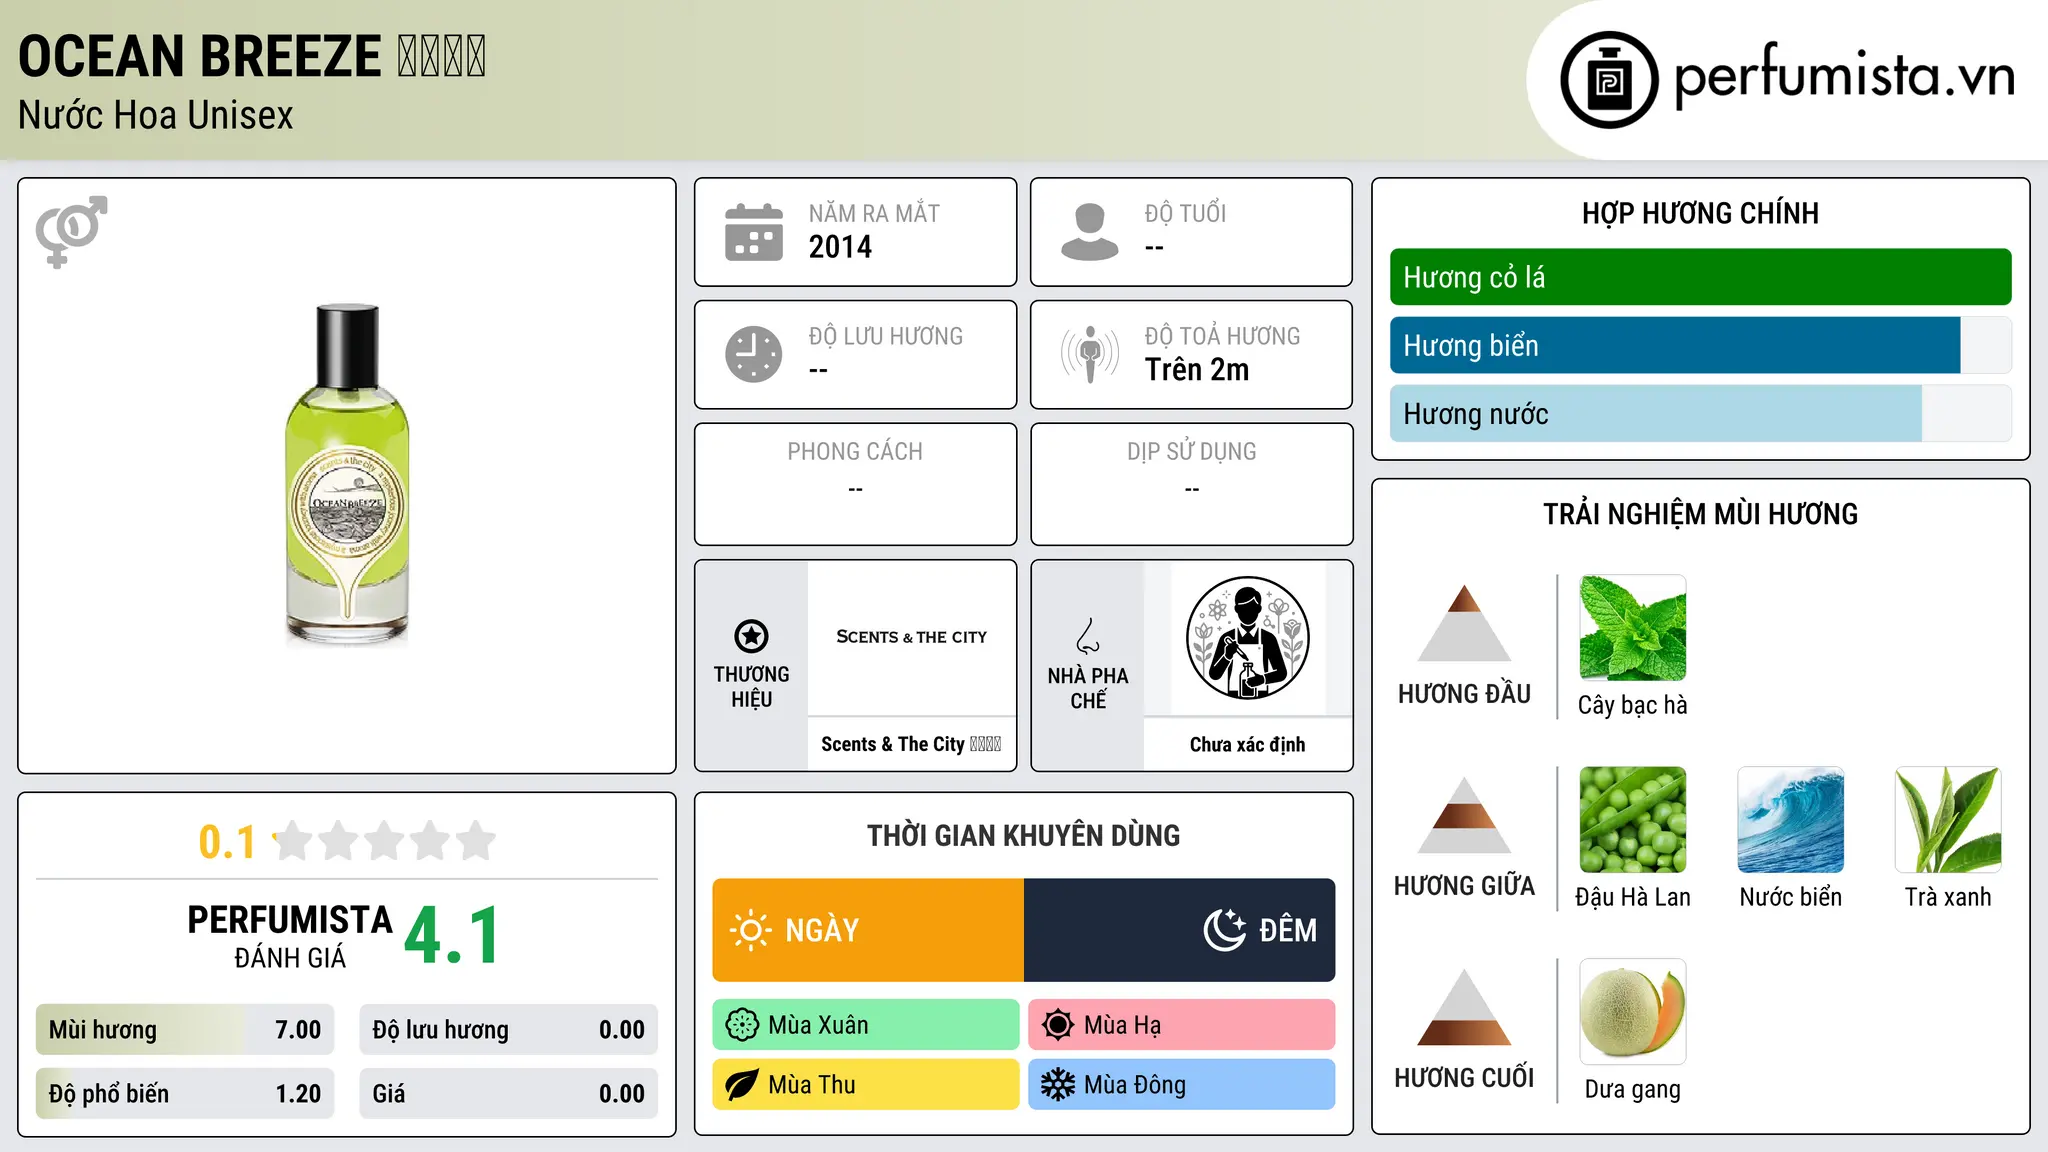Click the unisex gender symbol icon

coord(71,231)
